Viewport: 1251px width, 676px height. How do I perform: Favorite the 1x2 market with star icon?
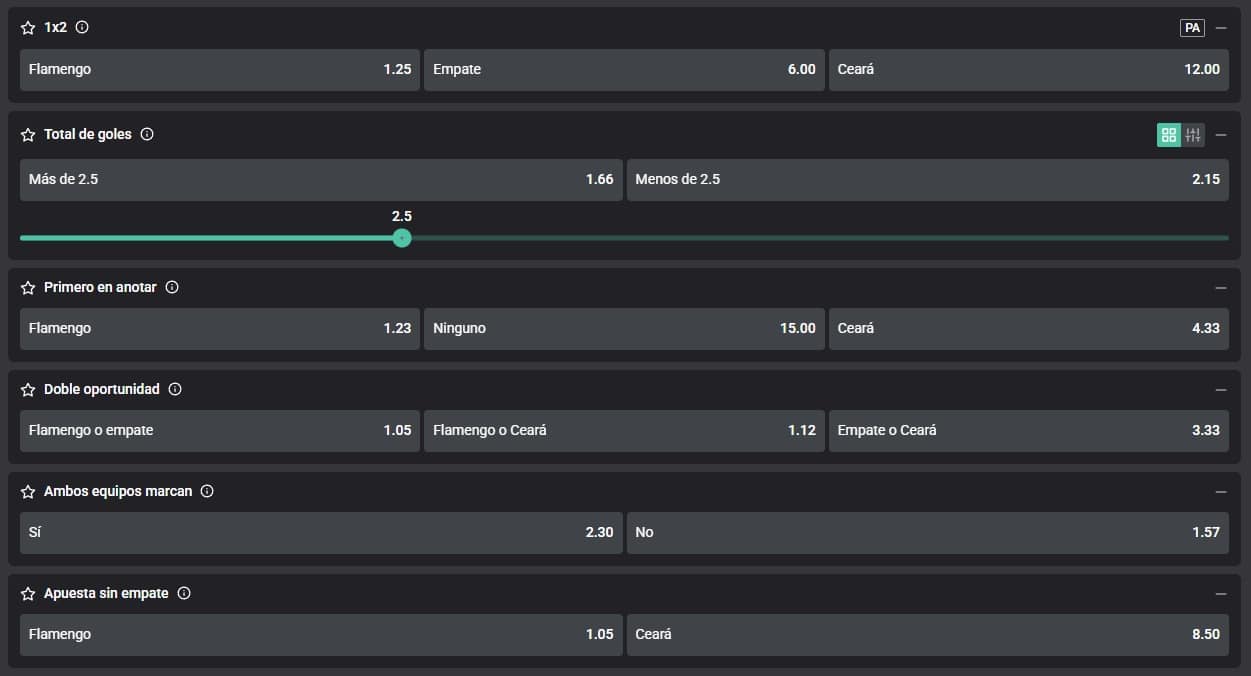tap(28, 28)
